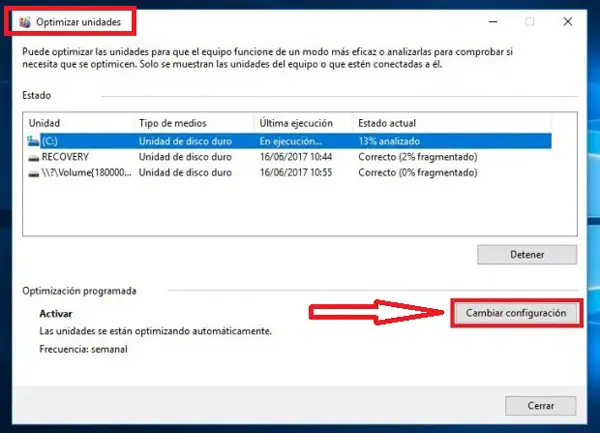Click the \\?\Volume{180000 drive icon
600x433 pixels.
click(34, 174)
